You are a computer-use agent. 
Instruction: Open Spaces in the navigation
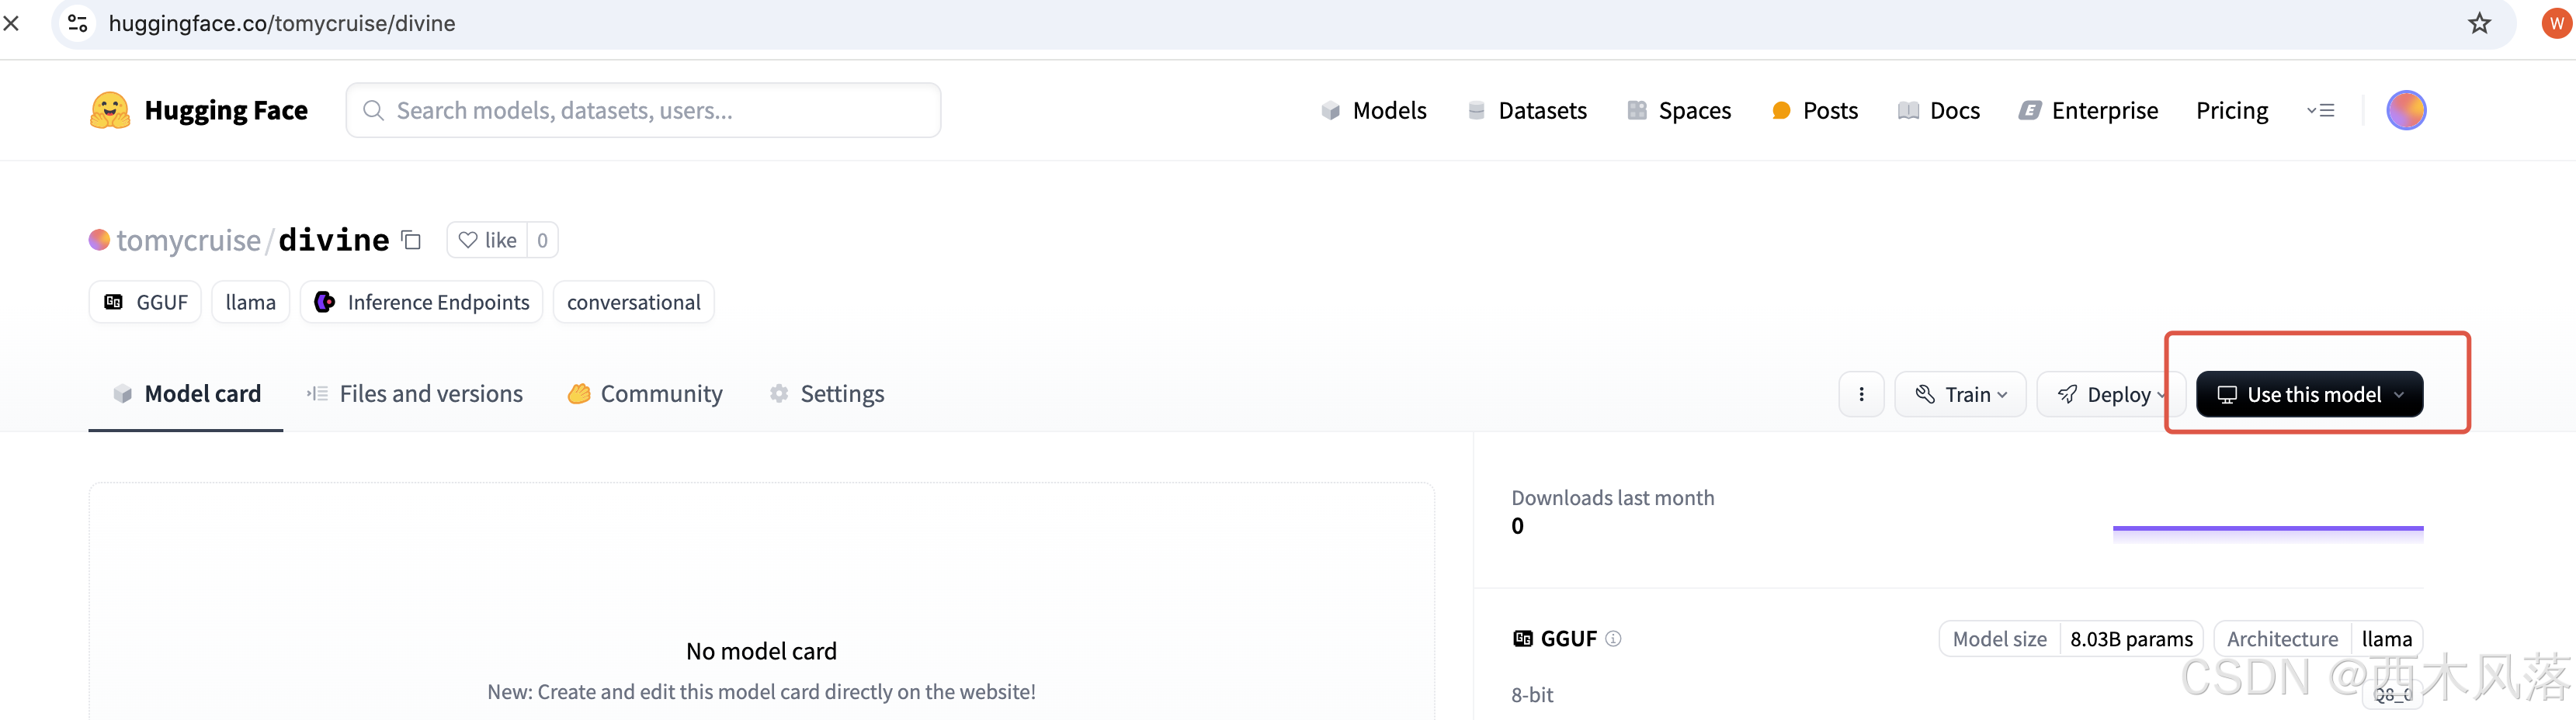pyautogui.click(x=1679, y=110)
